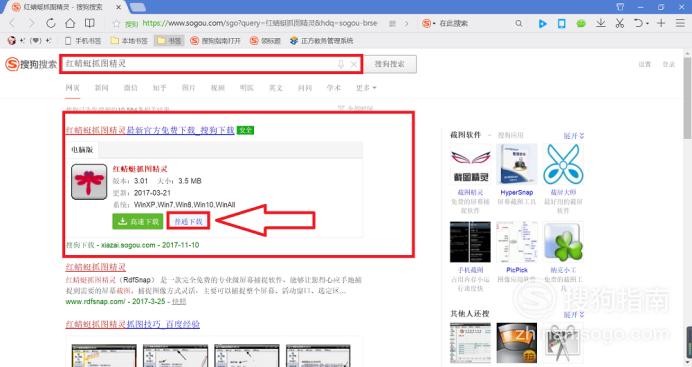The height and width of the screenshot is (367, 692).
Task: Switch to the 学术 search tab
Action: [x=334, y=88]
